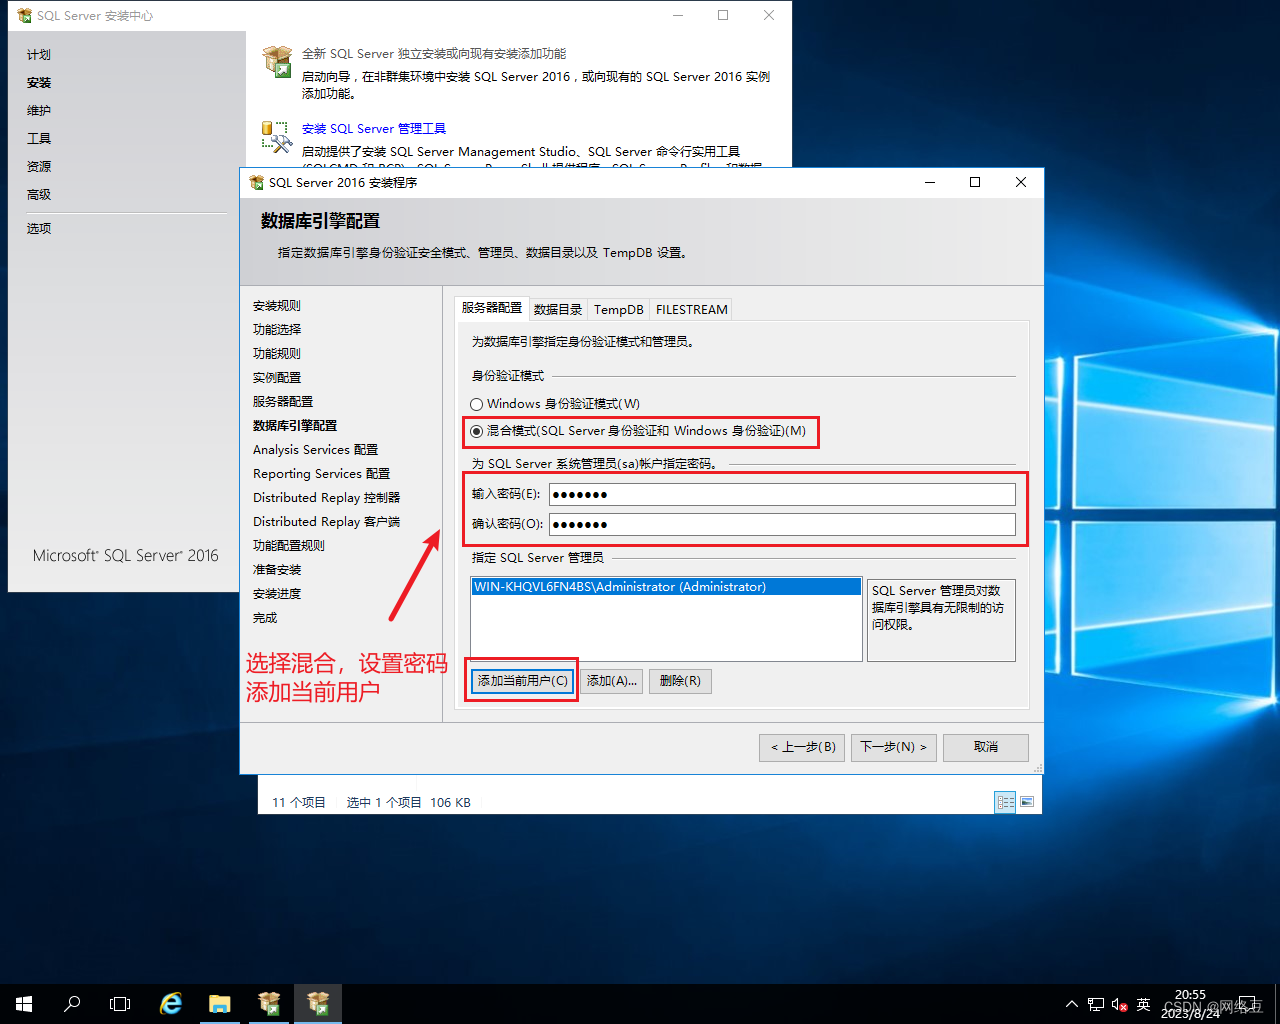The height and width of the screenshot is (1024, 1280).
Task: Open the FILESTREAM tab
Action: point(692,310)
